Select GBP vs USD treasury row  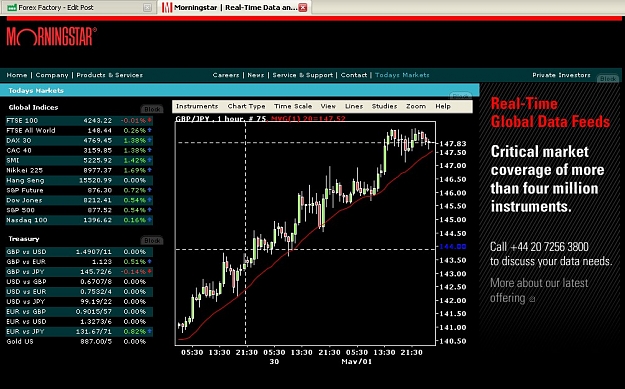[x=79, y=252]
